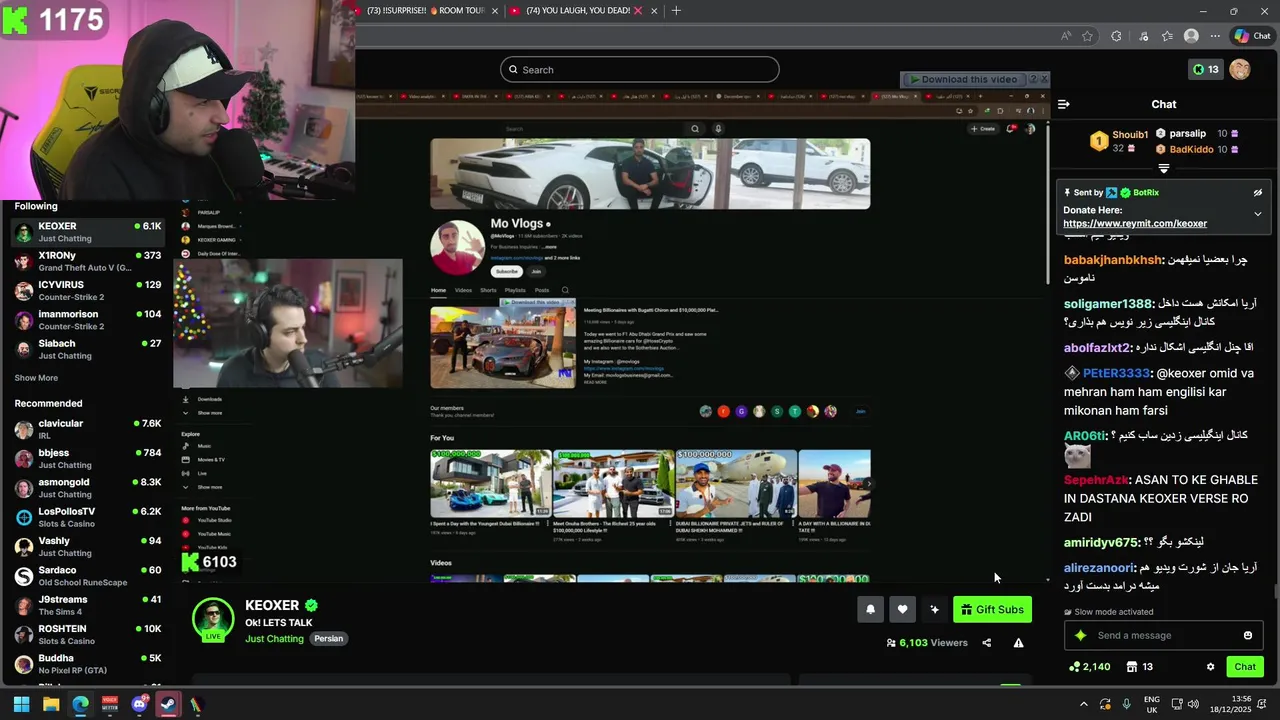Open X1RONy channel in sidebar
Screen dimensions: 1280x720
point(88,261)
